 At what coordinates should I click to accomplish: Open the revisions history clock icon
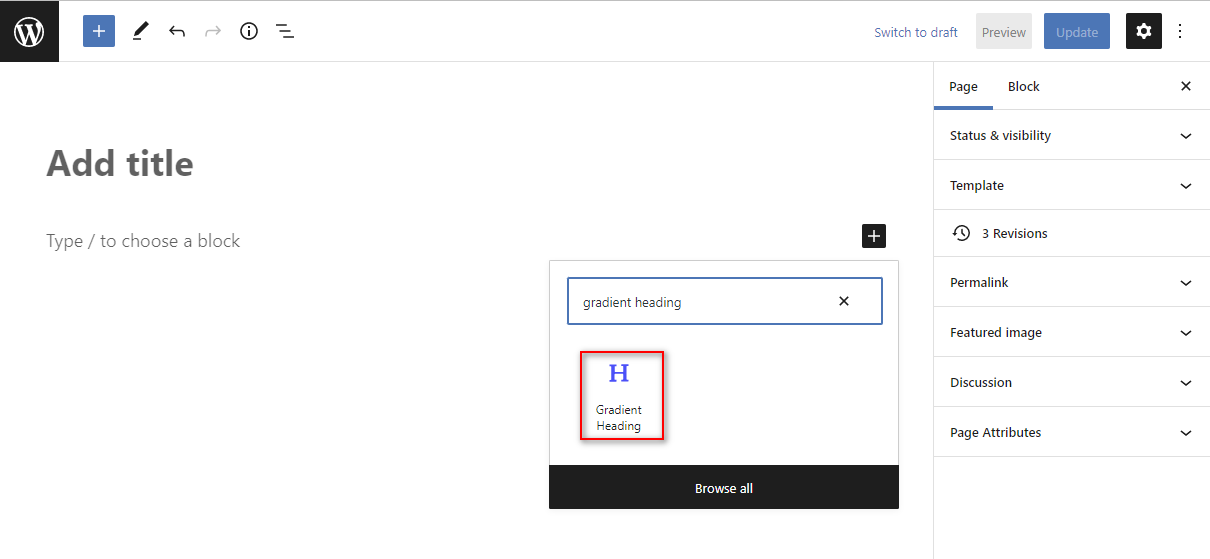tap(961, 233)
